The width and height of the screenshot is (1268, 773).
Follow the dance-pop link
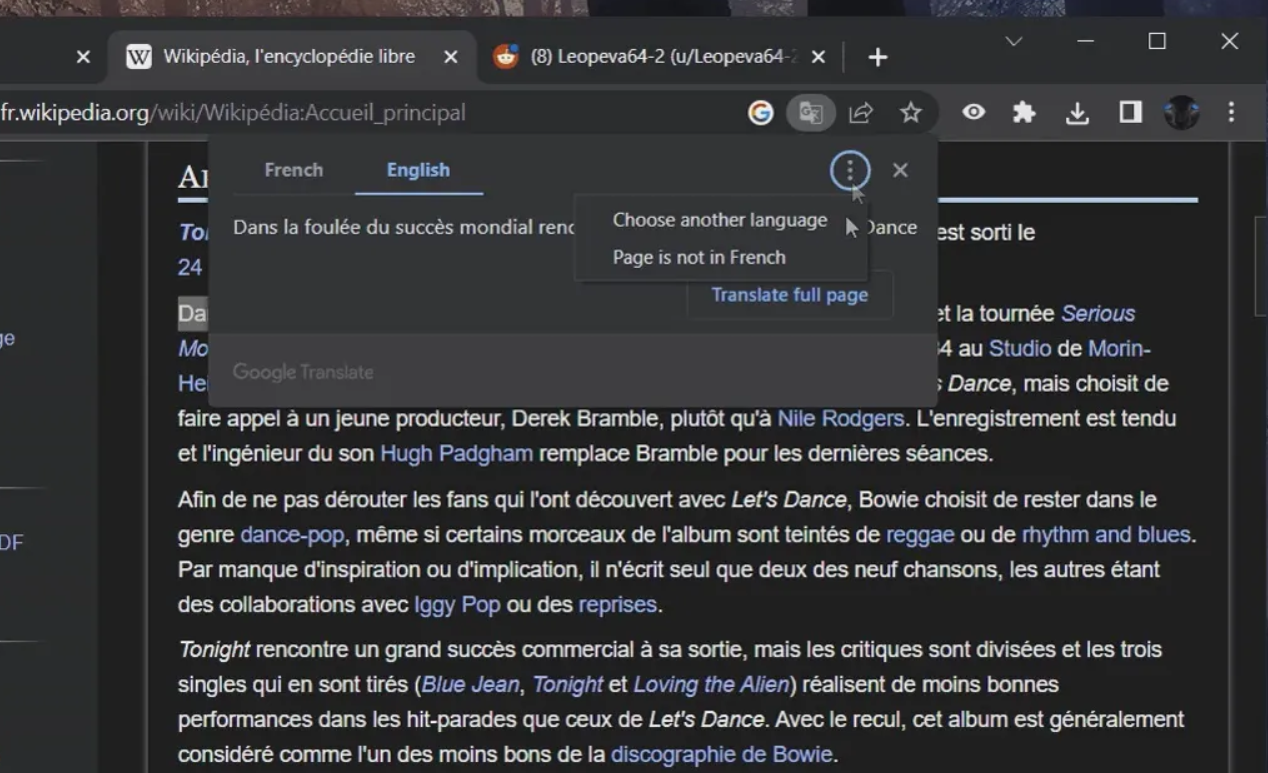click(x=294, y=535)
